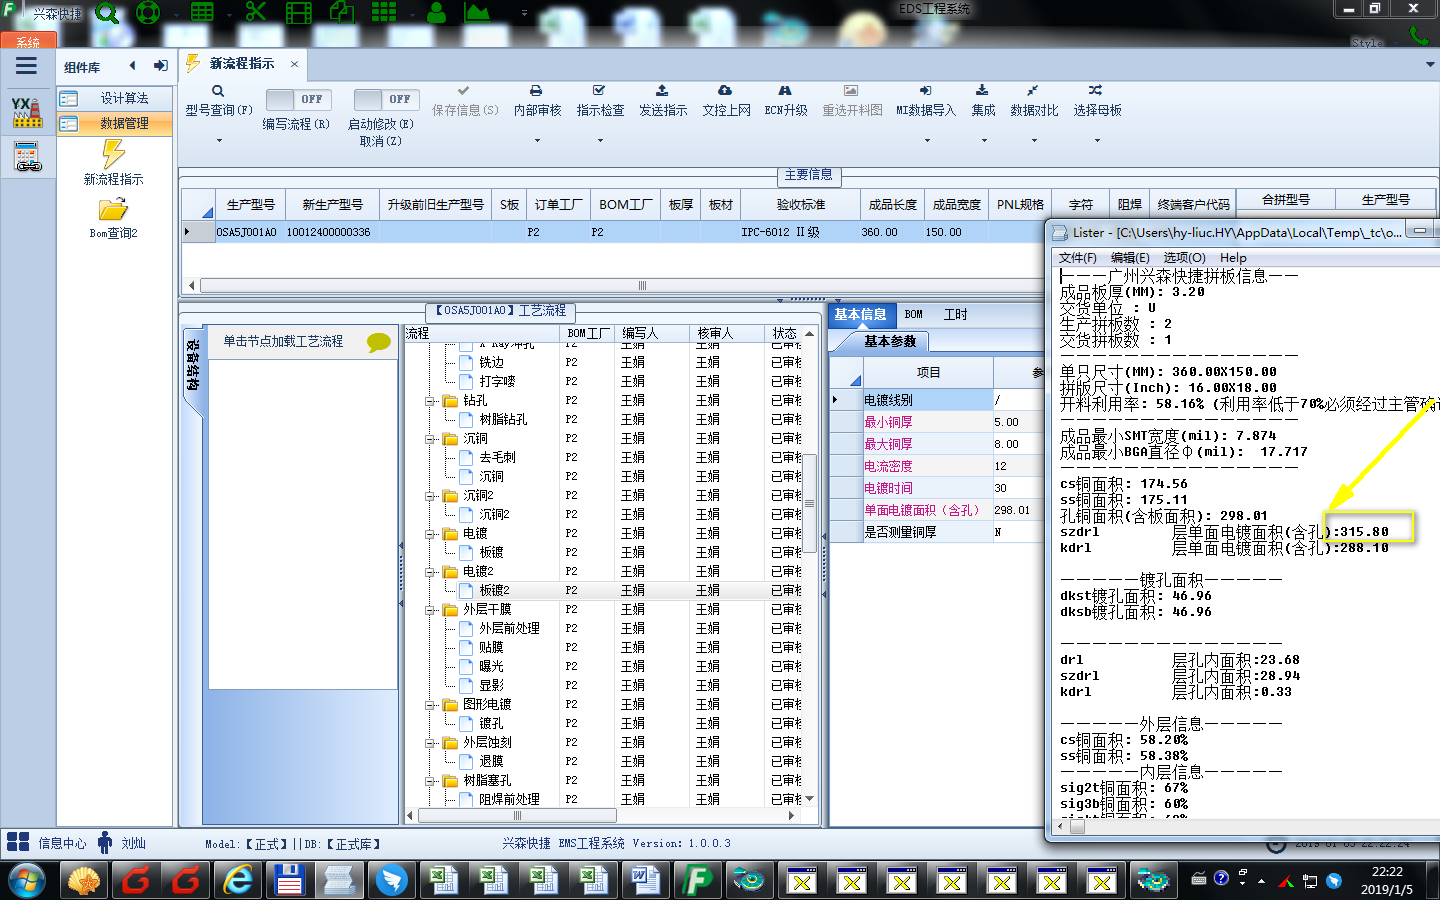
Task: Open the green film strip icon
Action: 299,13
